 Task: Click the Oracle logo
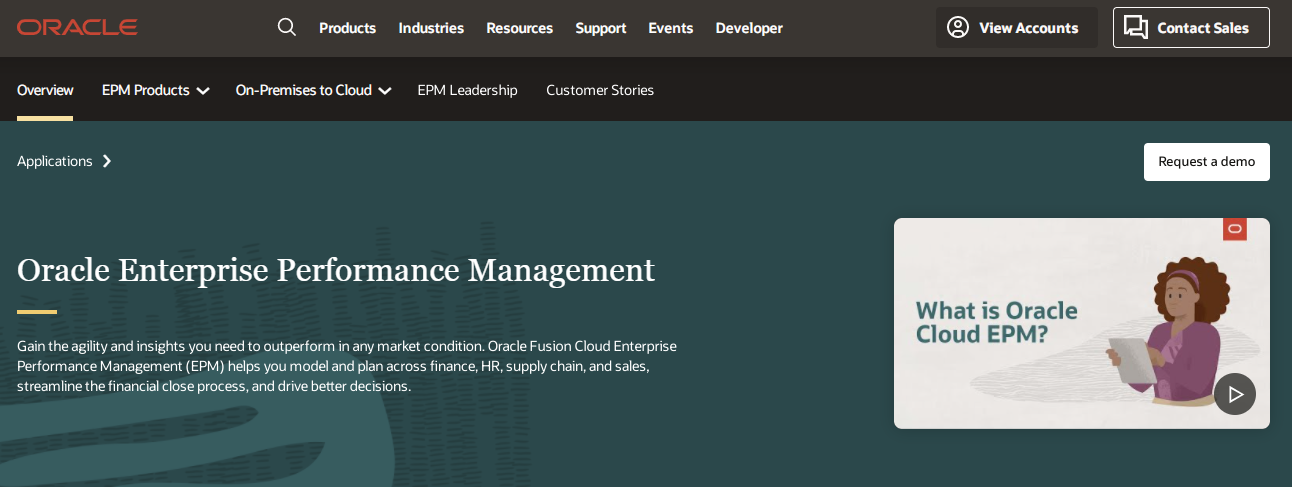[77, 28]
